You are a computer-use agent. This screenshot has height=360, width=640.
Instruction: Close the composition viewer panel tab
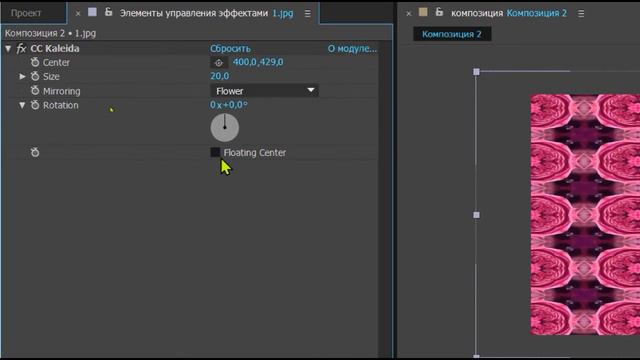point(409,13)
